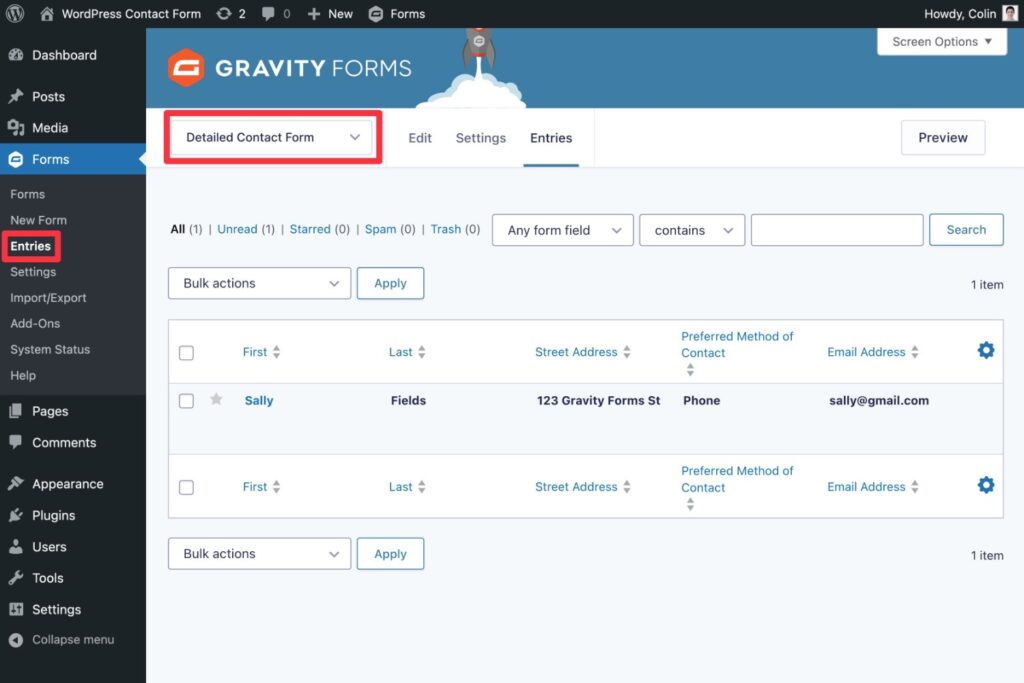Click the sidebar Settings sliders icon
This screenshot has width=1024, height=683.
[x=16, y=609]
